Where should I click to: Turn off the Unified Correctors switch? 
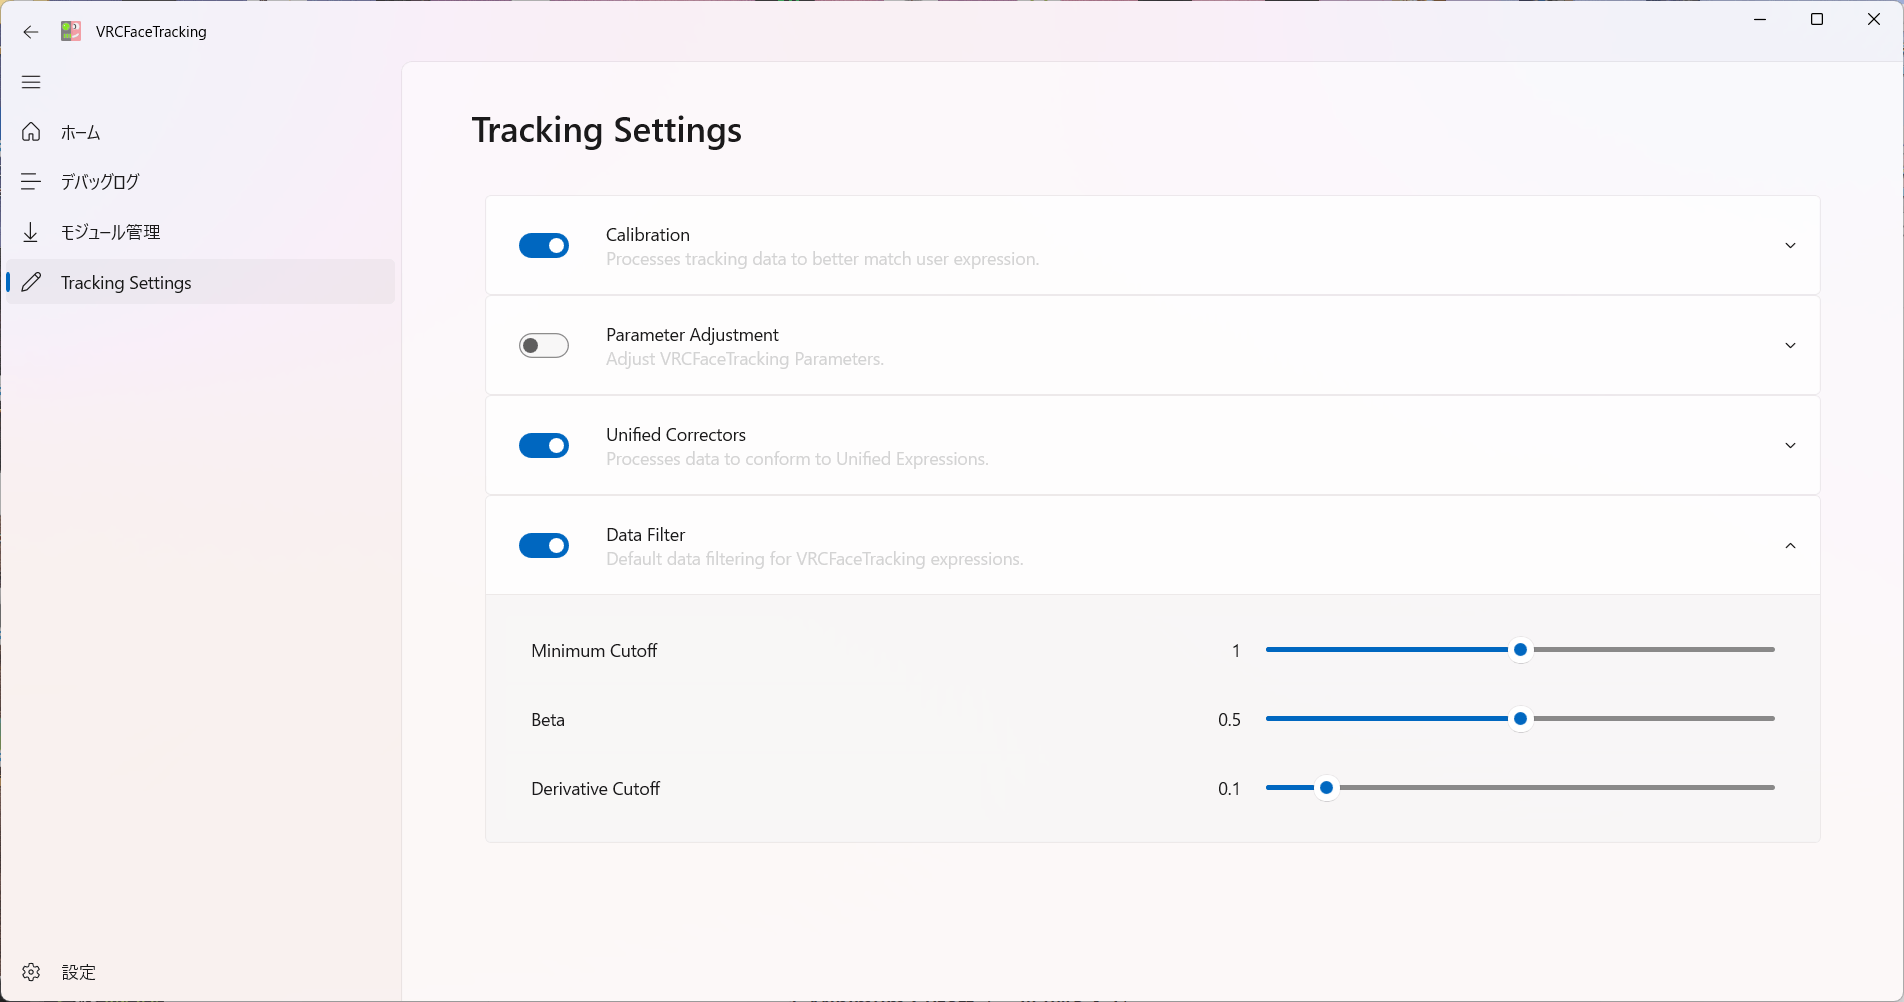[x=544, y=446]
